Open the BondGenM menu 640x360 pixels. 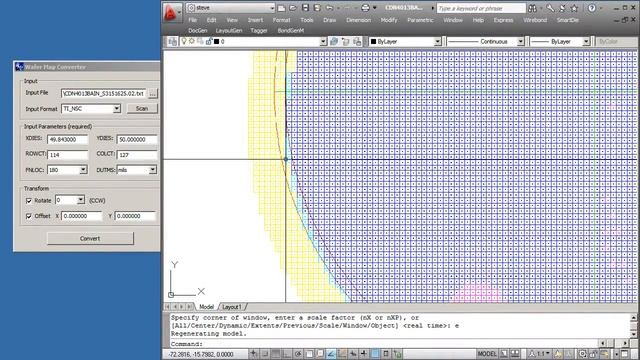(x=291, y=31)
